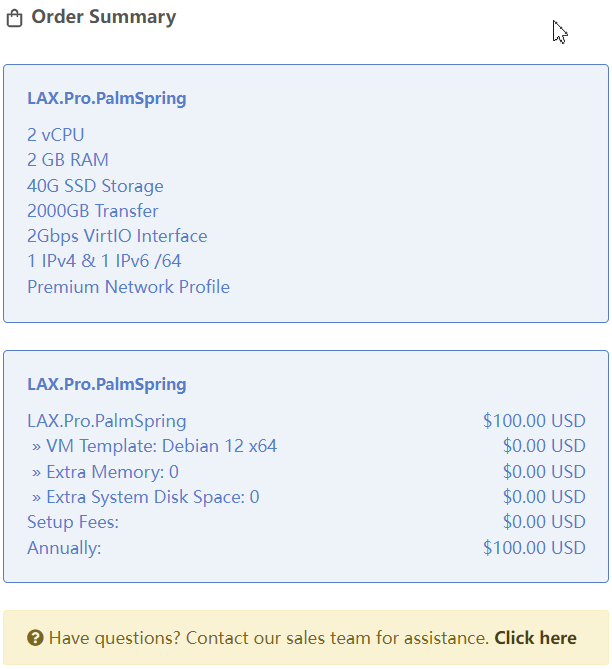
Task: Click the Annually $100.00 USD total amount
Action: pyautogui.click(x=534, y=548)
